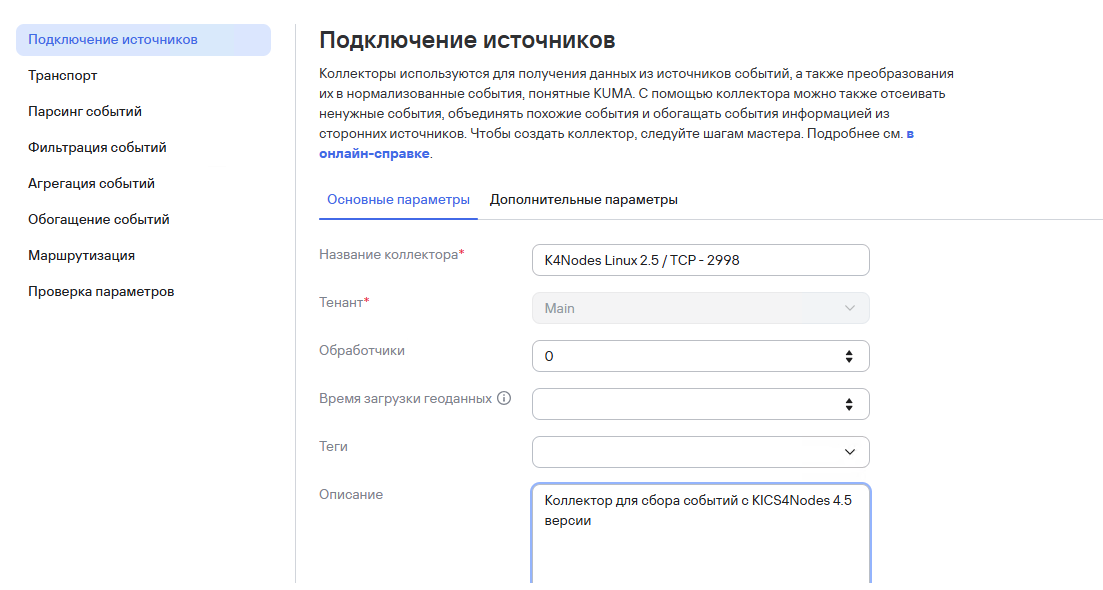This screenshot has width=1103, height=590.
Task: Click the Обработчики stepper arrows
Action: (849, 357)
